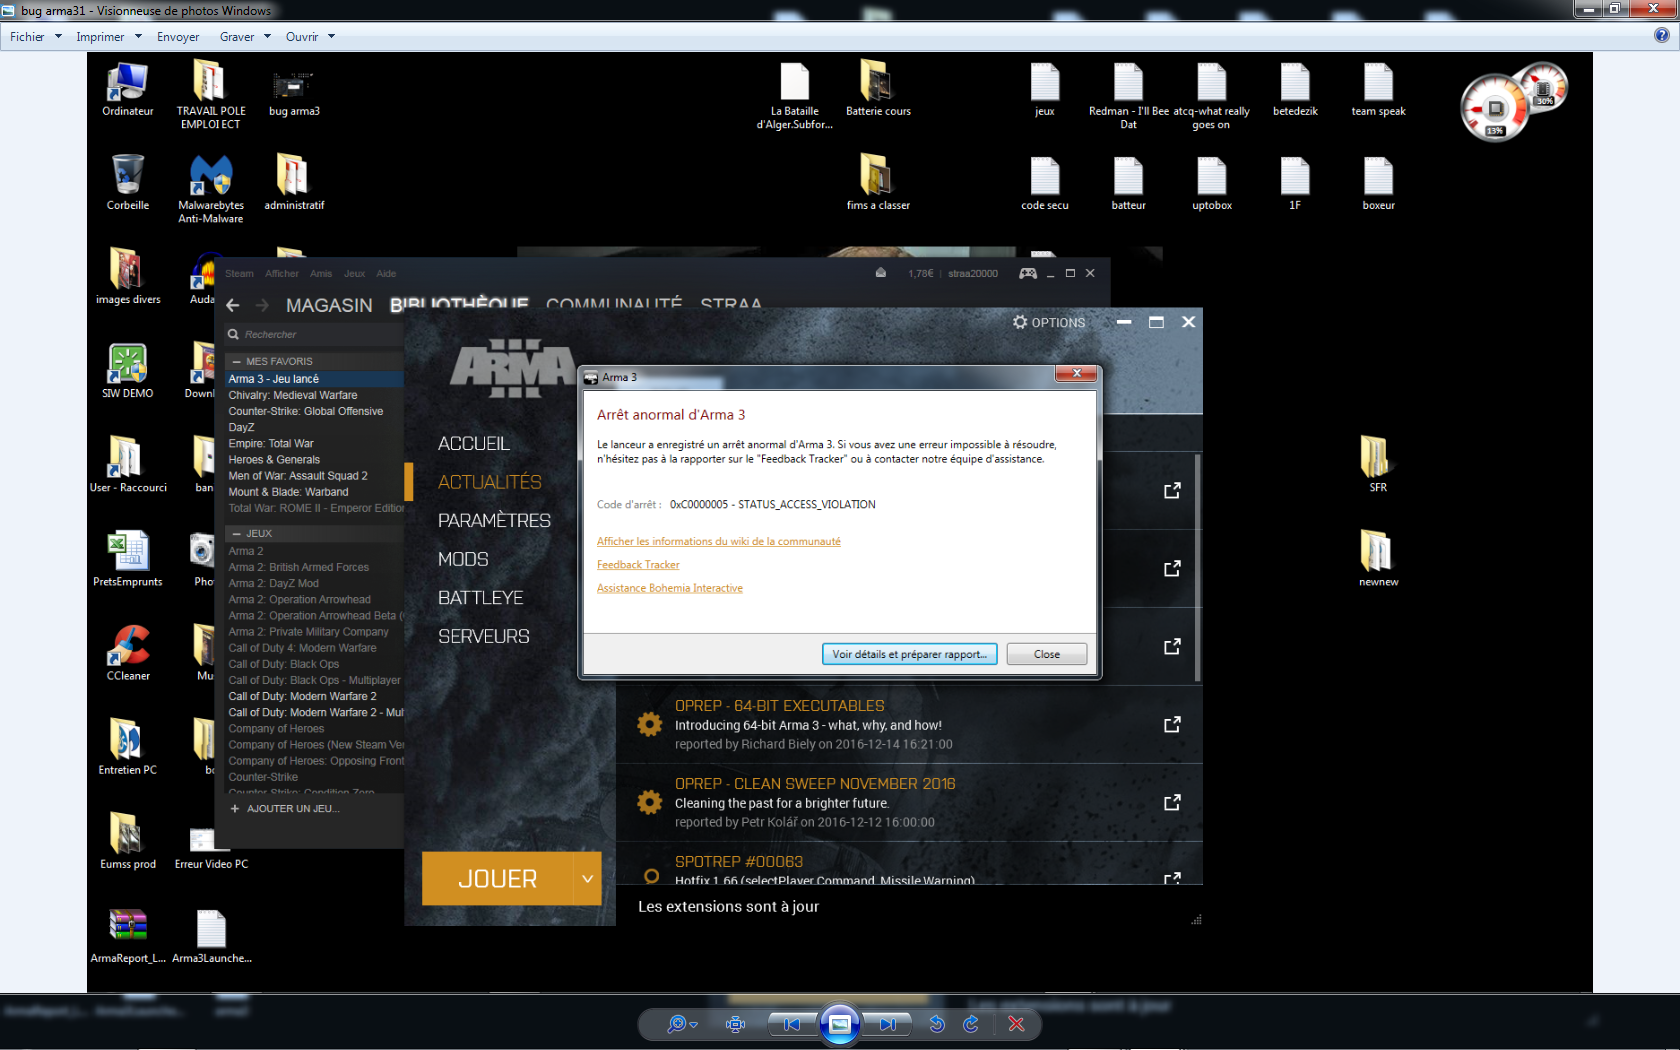The image size is (1680, 1050).
Task: Select Chivalry: Medieval Warfare in Steam
Action: click(292, 395)
